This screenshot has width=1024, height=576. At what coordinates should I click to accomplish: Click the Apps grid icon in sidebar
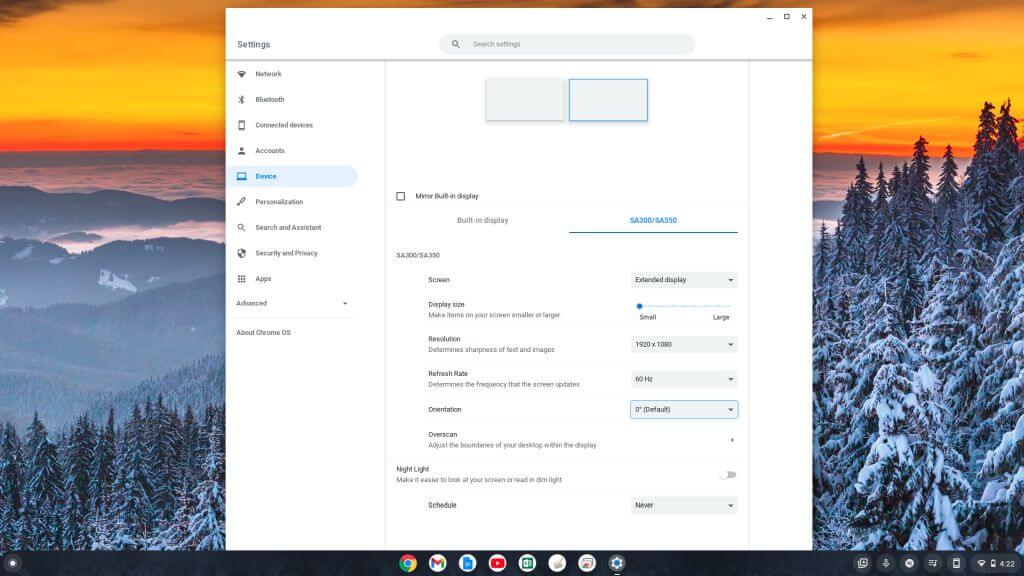pos(242,279)
